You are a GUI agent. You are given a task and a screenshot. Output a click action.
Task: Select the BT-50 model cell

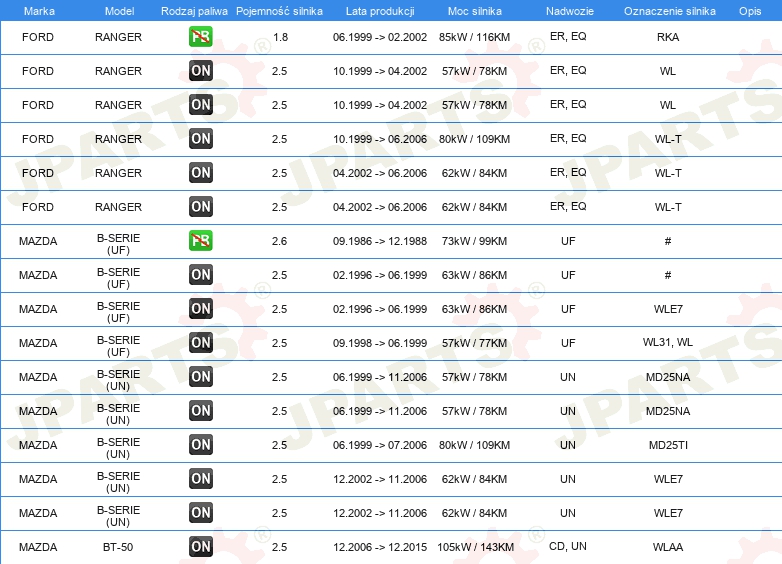pyautogui.click(x=118, y=547)
